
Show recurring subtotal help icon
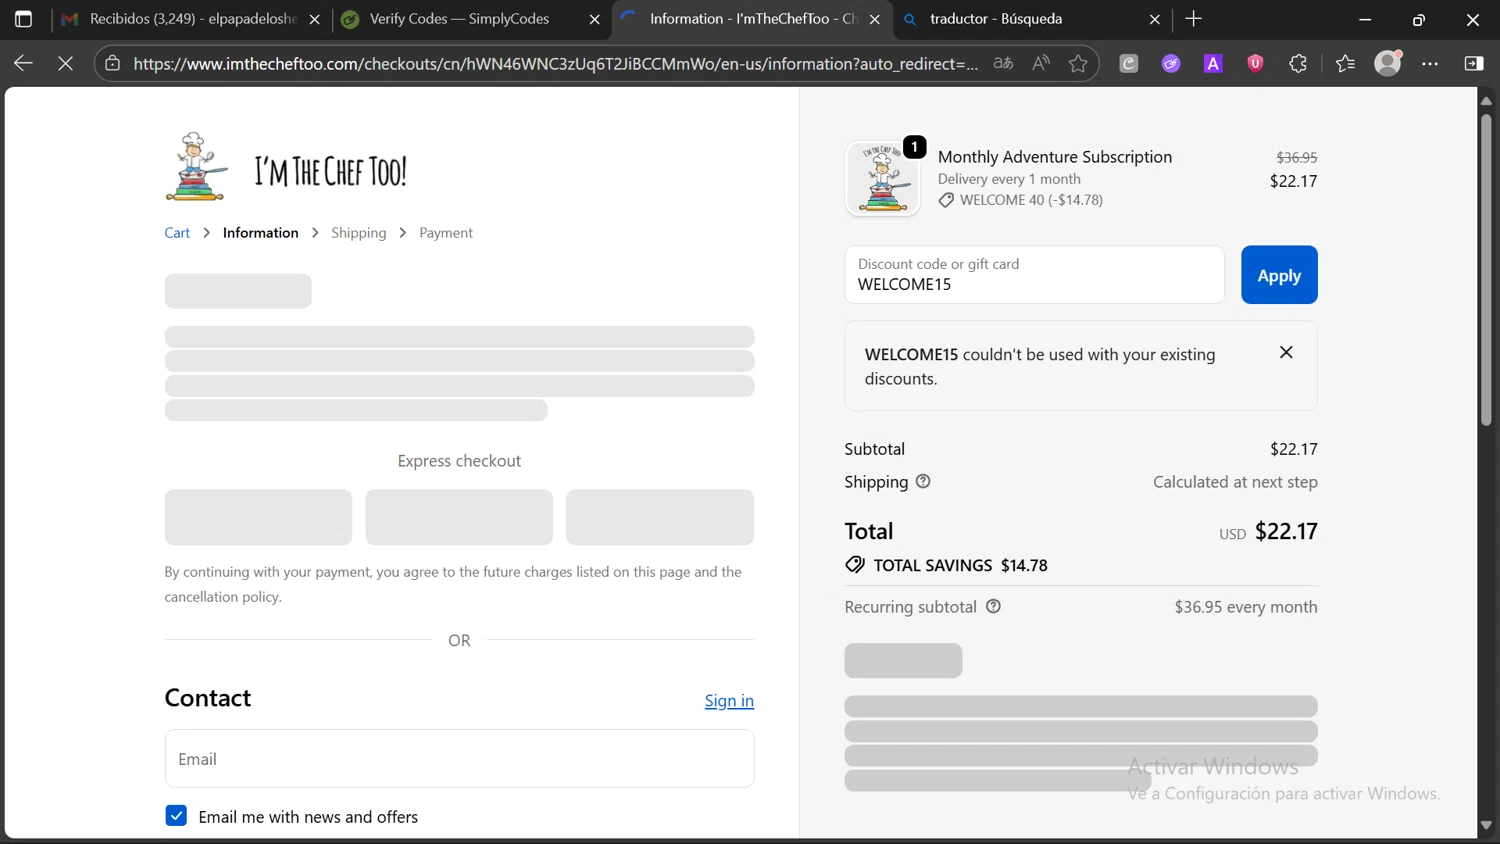click(993, 606)
